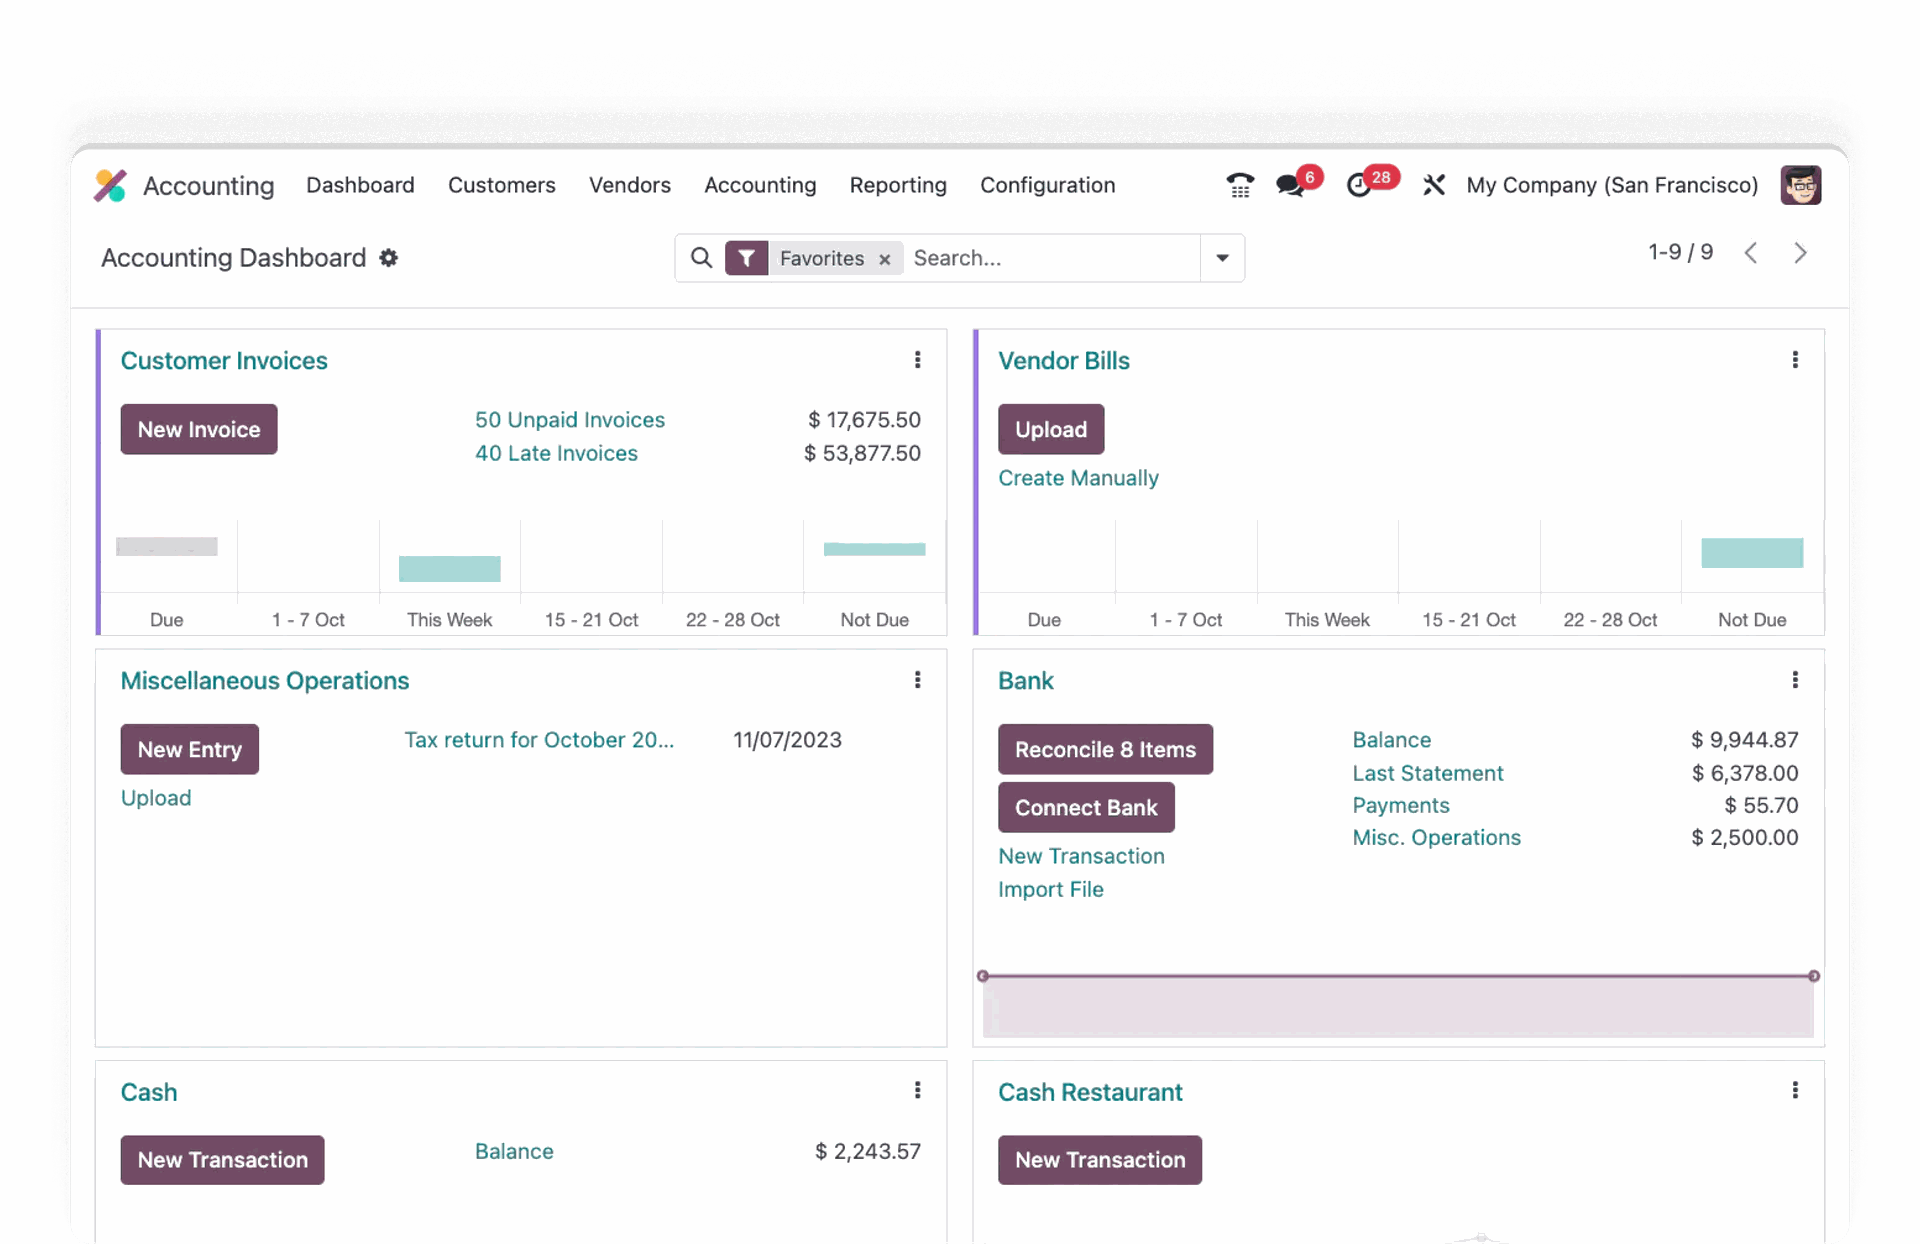
Task: Open the Vendor Bills three-dot menu
Action: coord(1795,360)
